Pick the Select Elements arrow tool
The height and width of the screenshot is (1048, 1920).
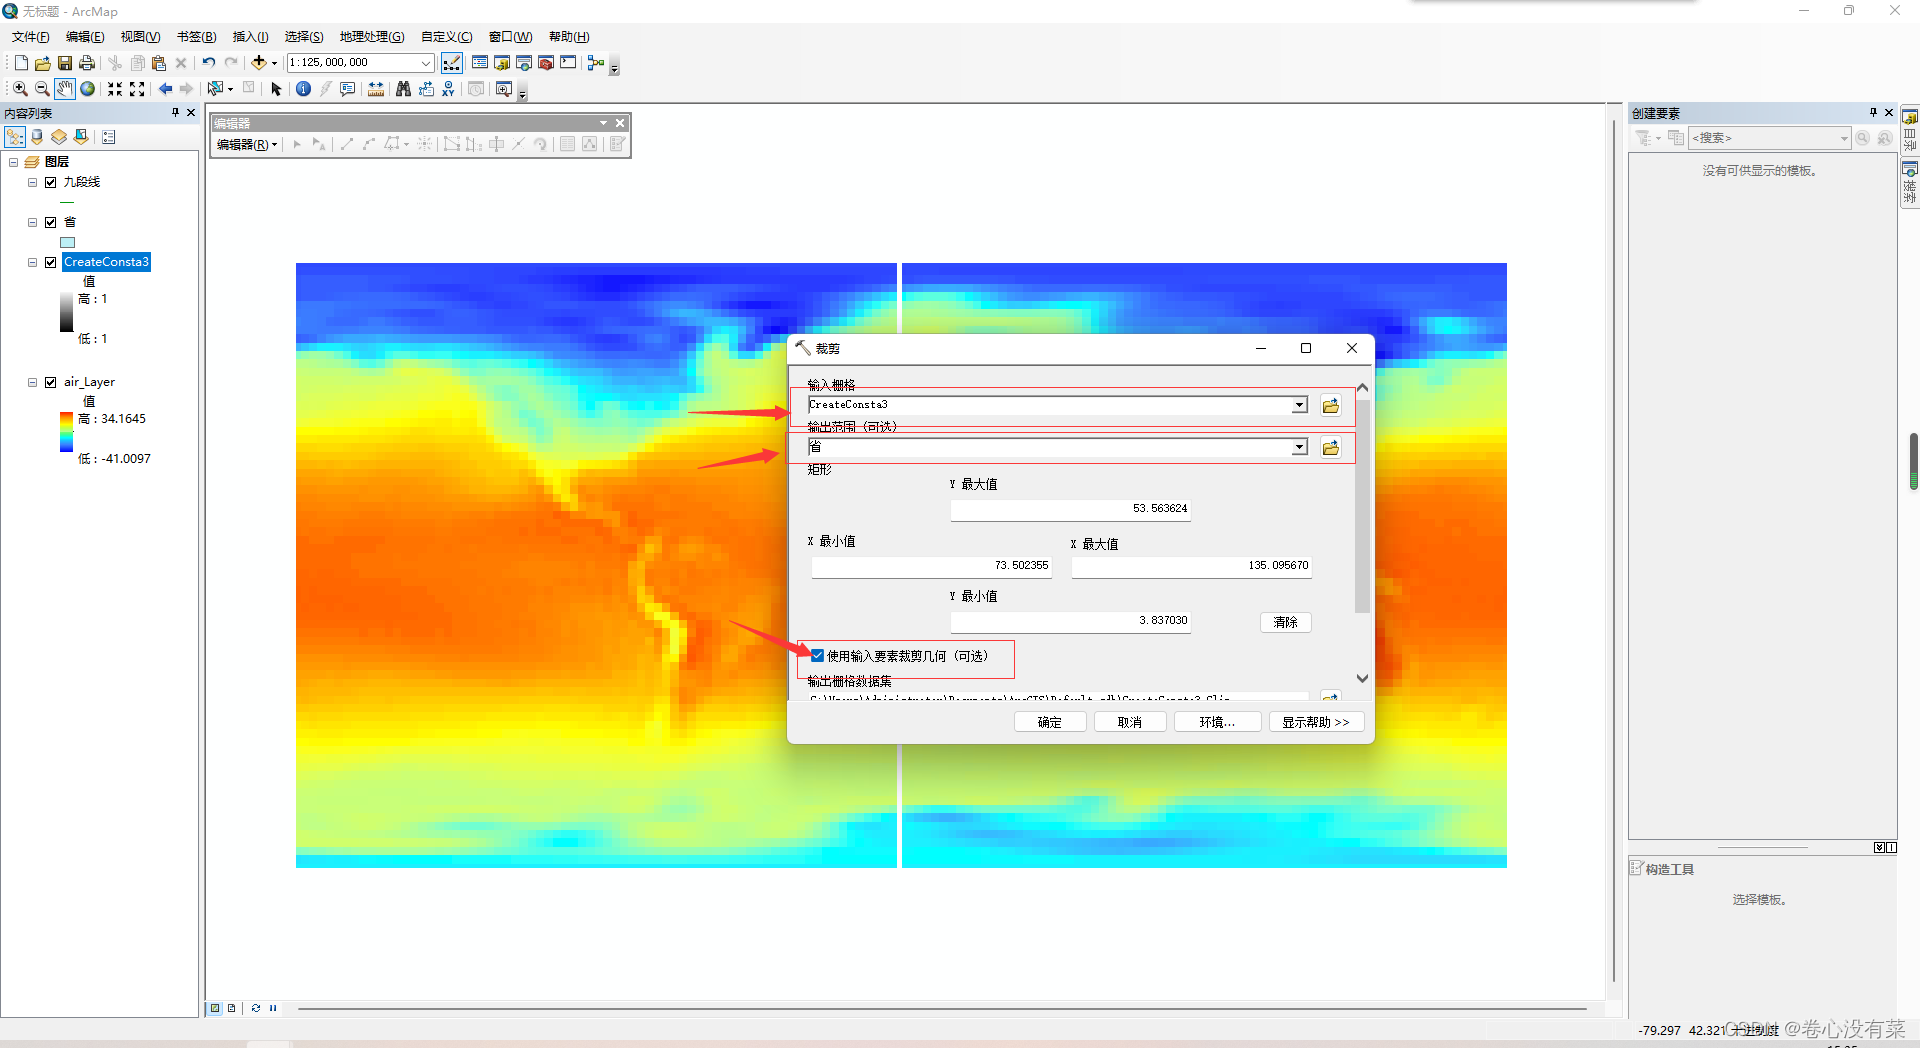point(277,89)
